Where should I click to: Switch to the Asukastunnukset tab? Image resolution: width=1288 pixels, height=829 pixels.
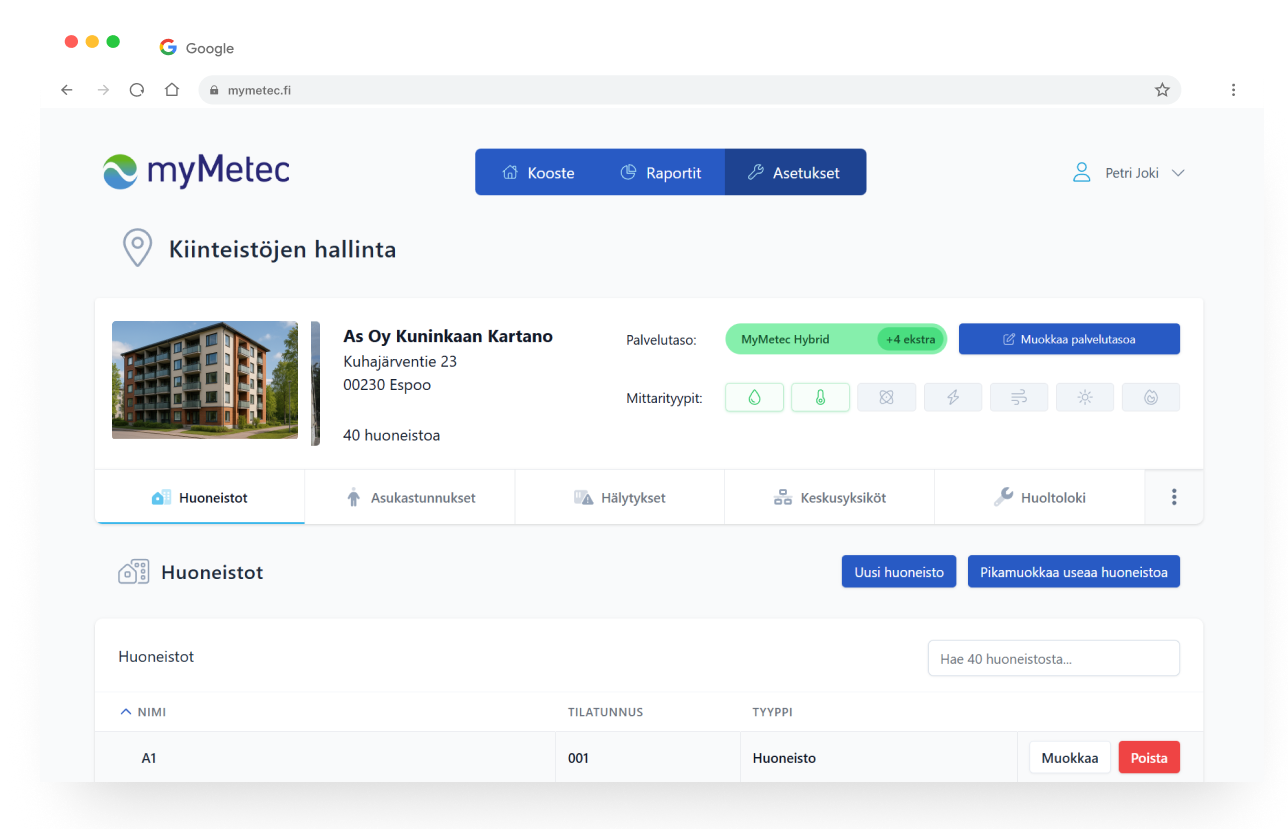pyautogui.click(x=410, y=497)
